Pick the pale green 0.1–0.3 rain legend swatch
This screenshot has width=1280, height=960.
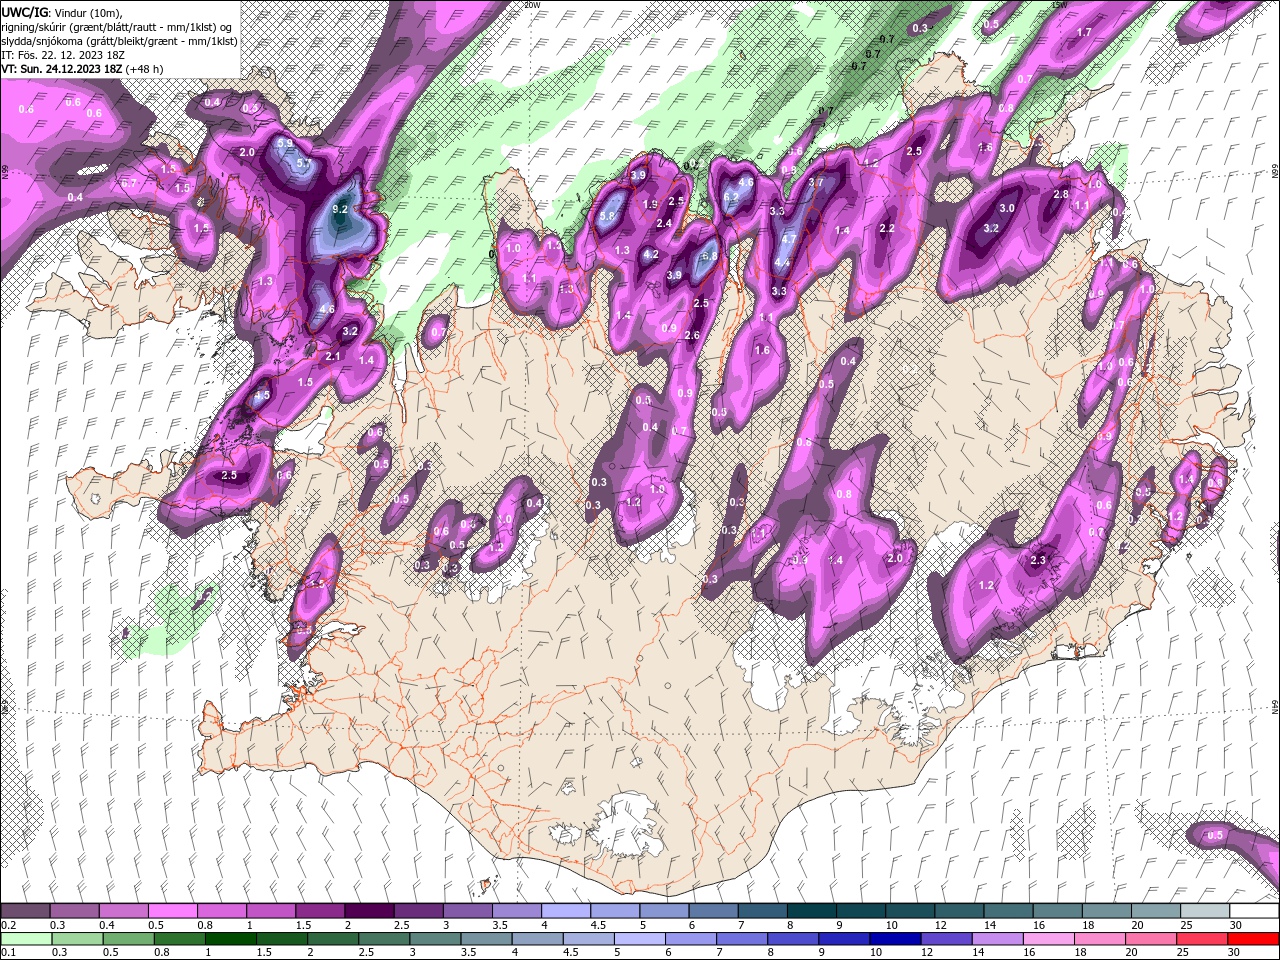tap(25, 939)
